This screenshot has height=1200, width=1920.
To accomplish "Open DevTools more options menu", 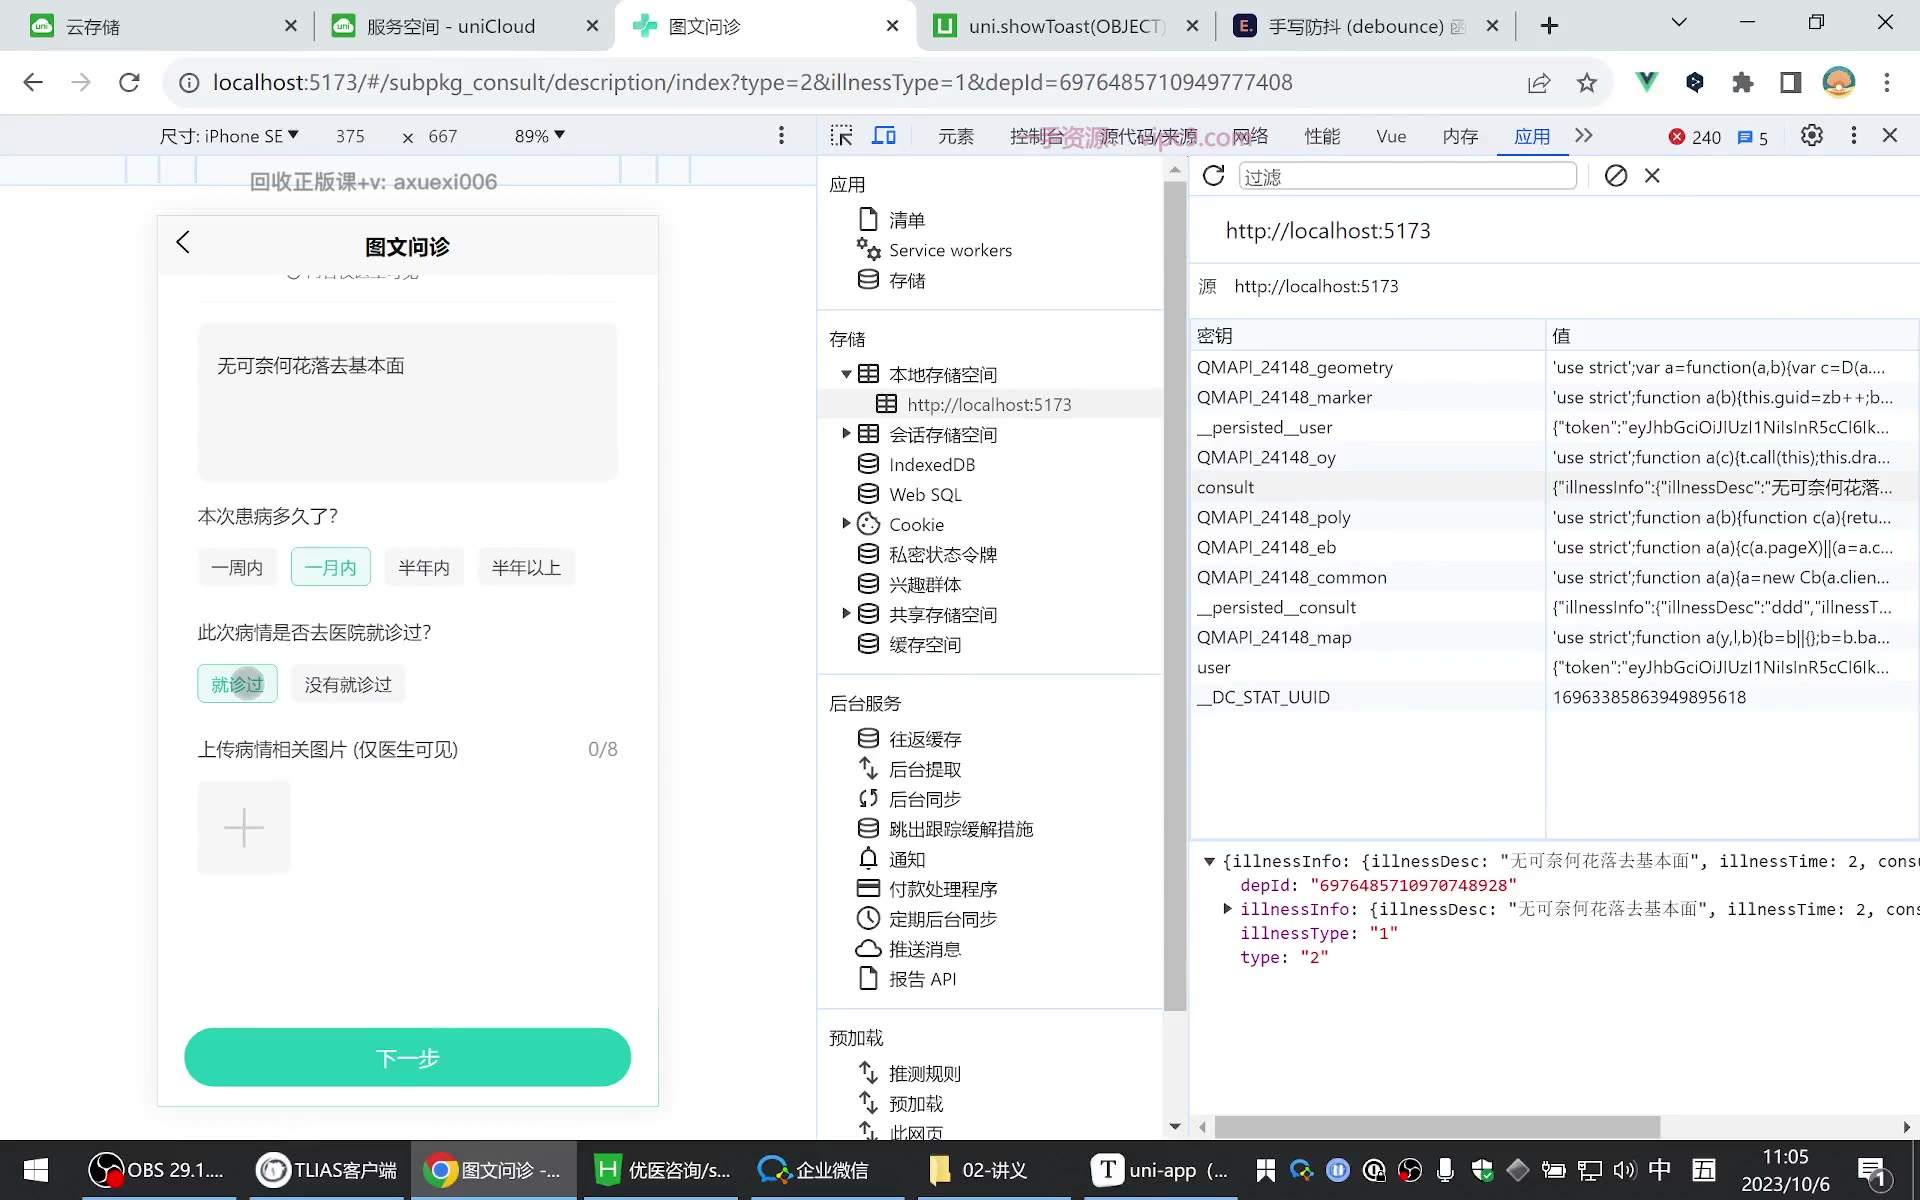I will coord(1853,136).
